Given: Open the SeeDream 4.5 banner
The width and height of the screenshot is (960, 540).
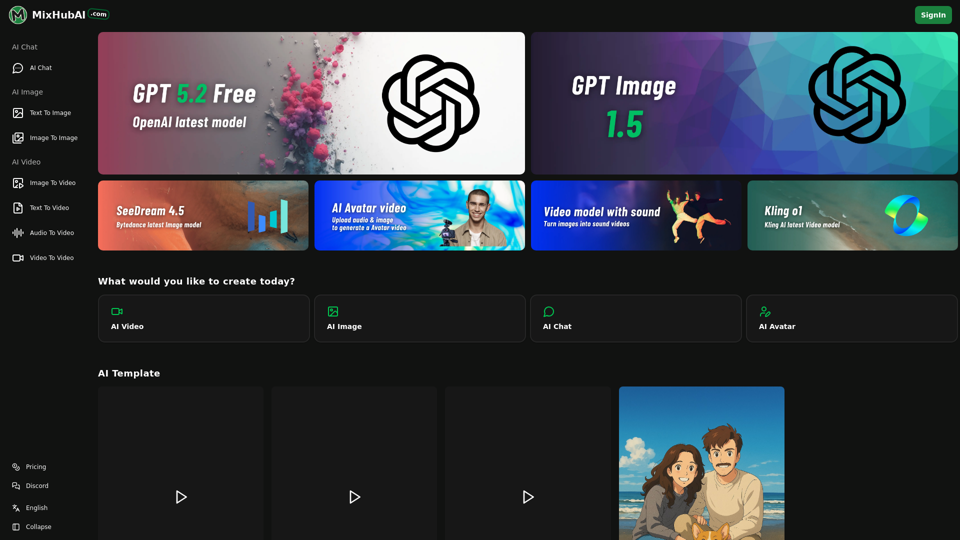Looking at the screenshot, I should [203, 215].
